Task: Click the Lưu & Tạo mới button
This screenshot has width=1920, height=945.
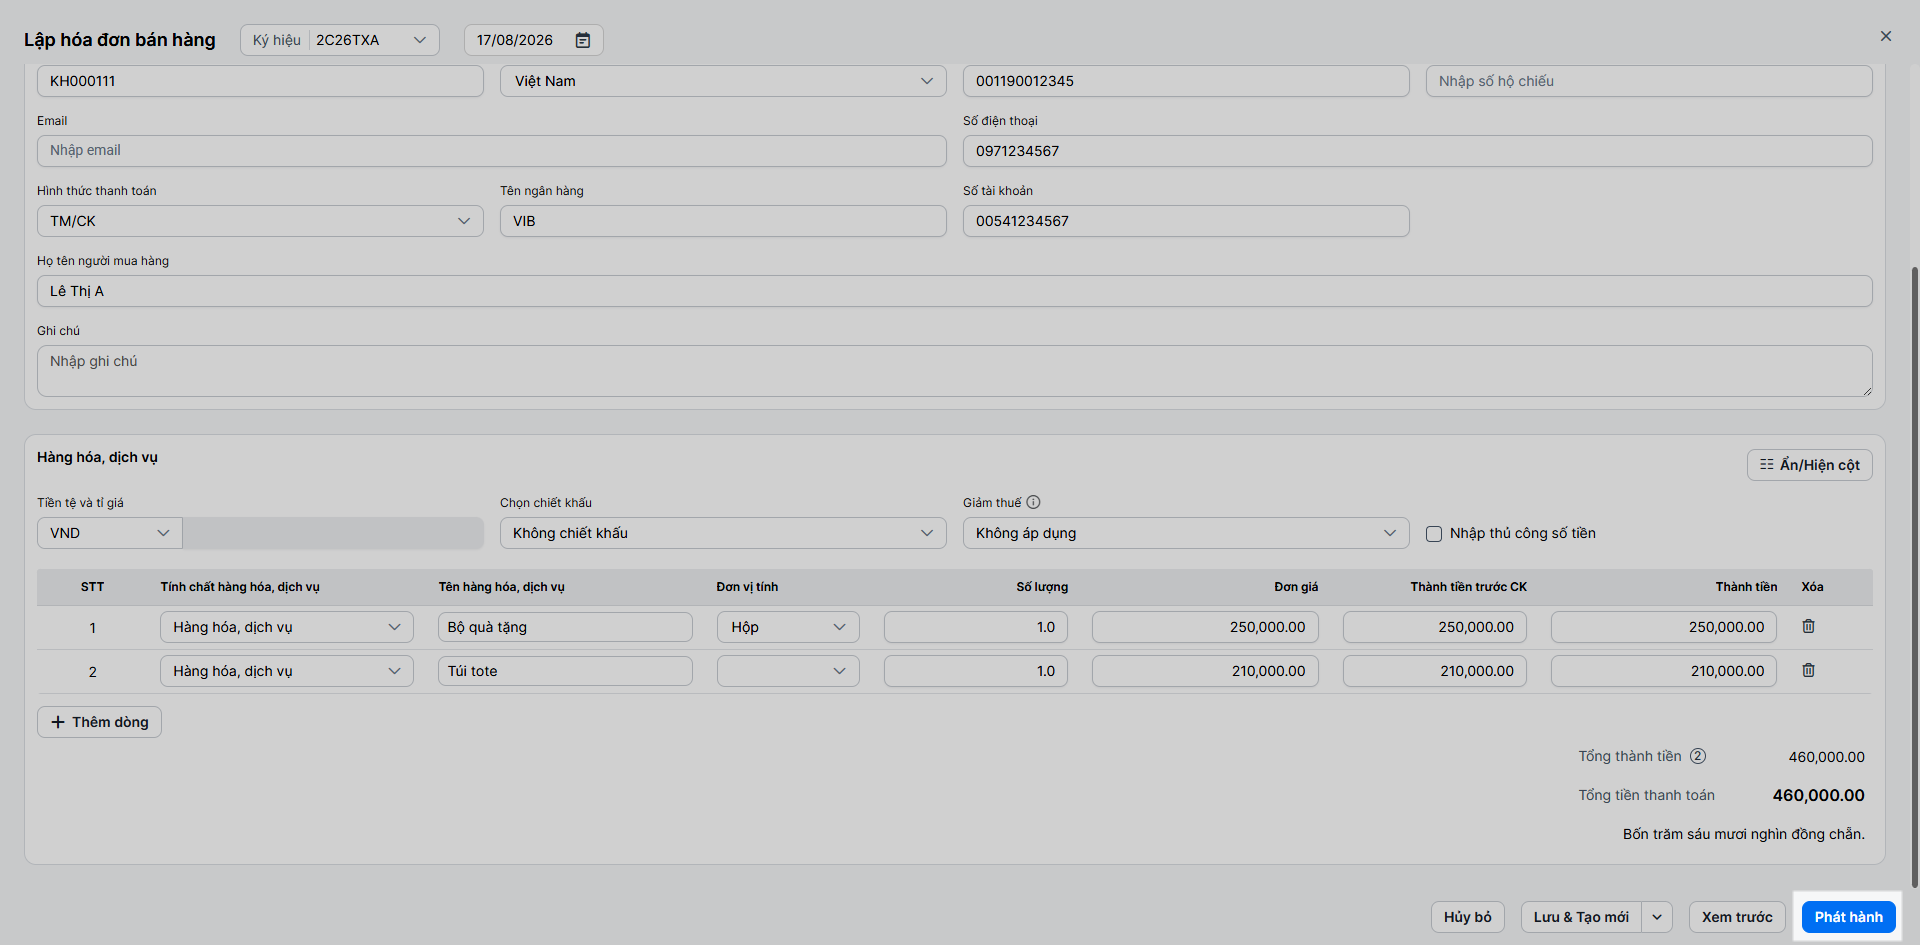Action: point(1581,917)
